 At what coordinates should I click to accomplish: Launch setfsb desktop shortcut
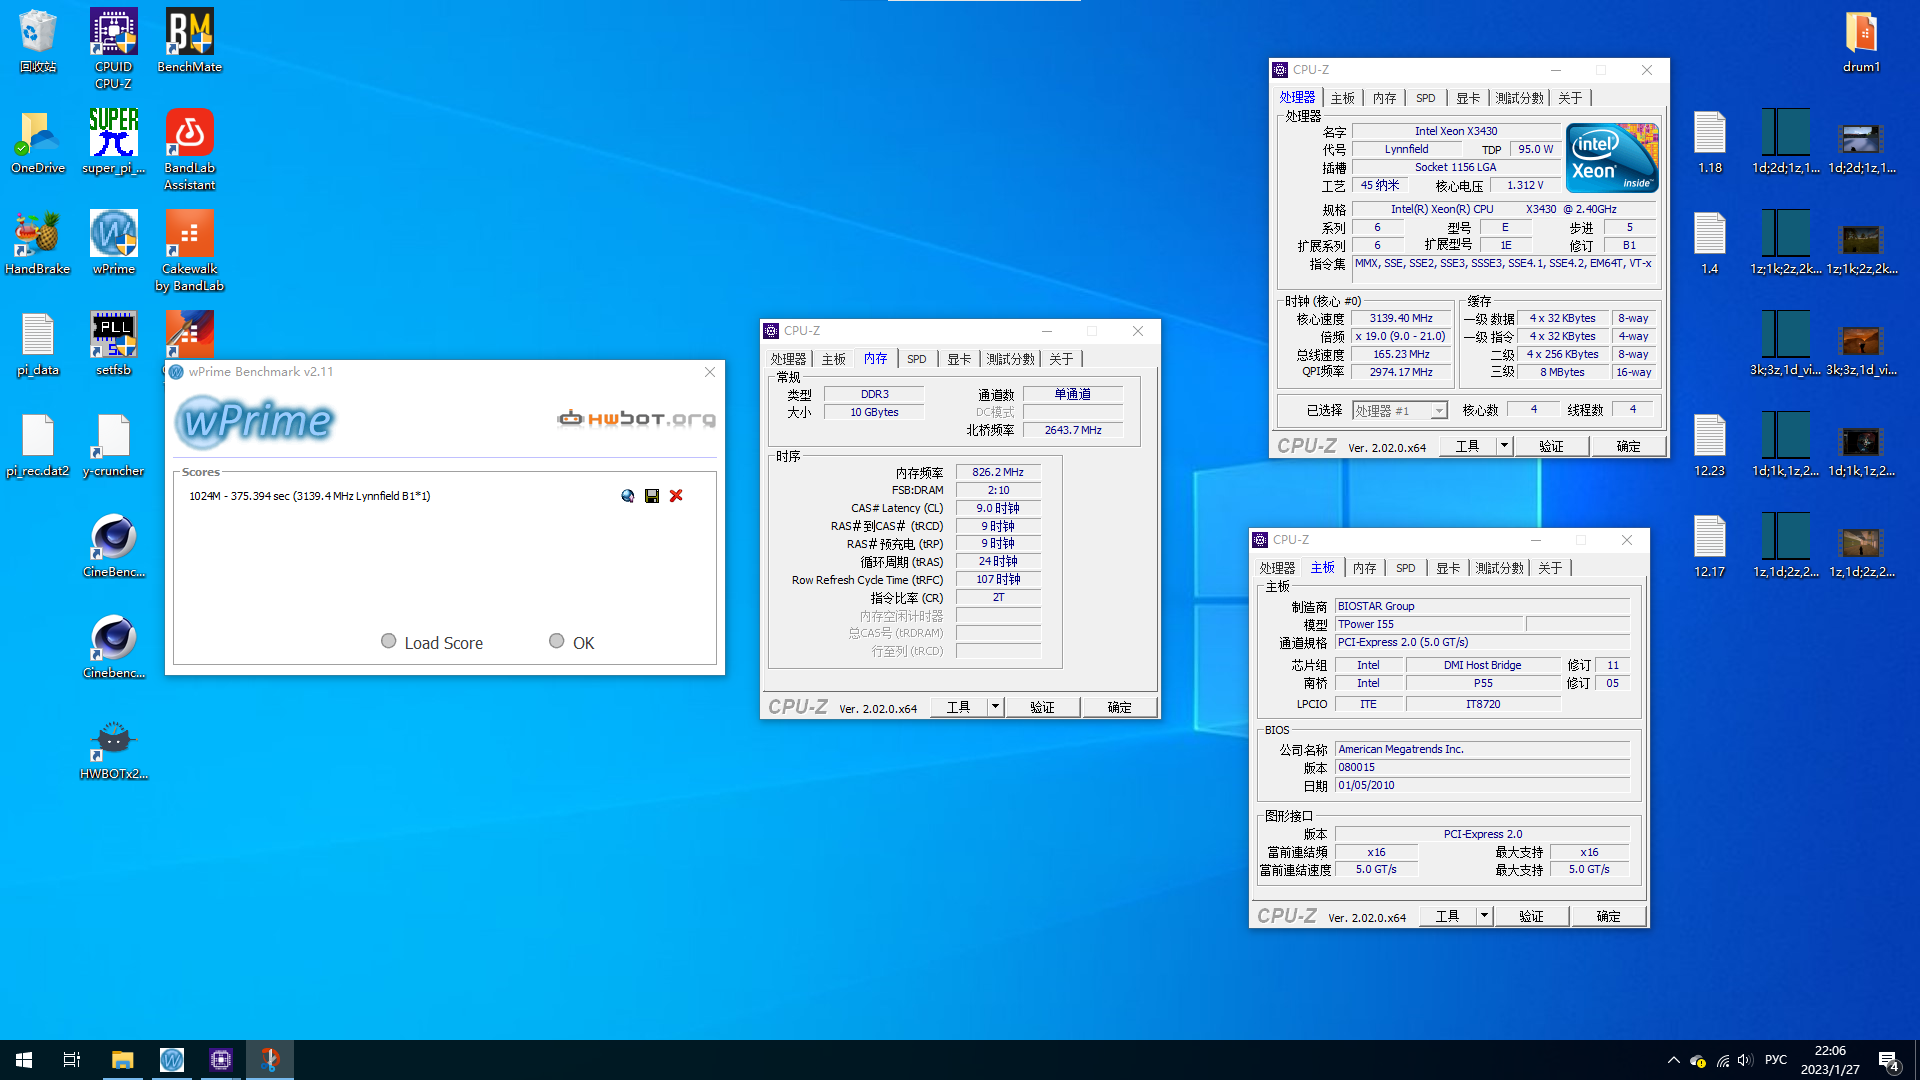click(x=113, y=344)
